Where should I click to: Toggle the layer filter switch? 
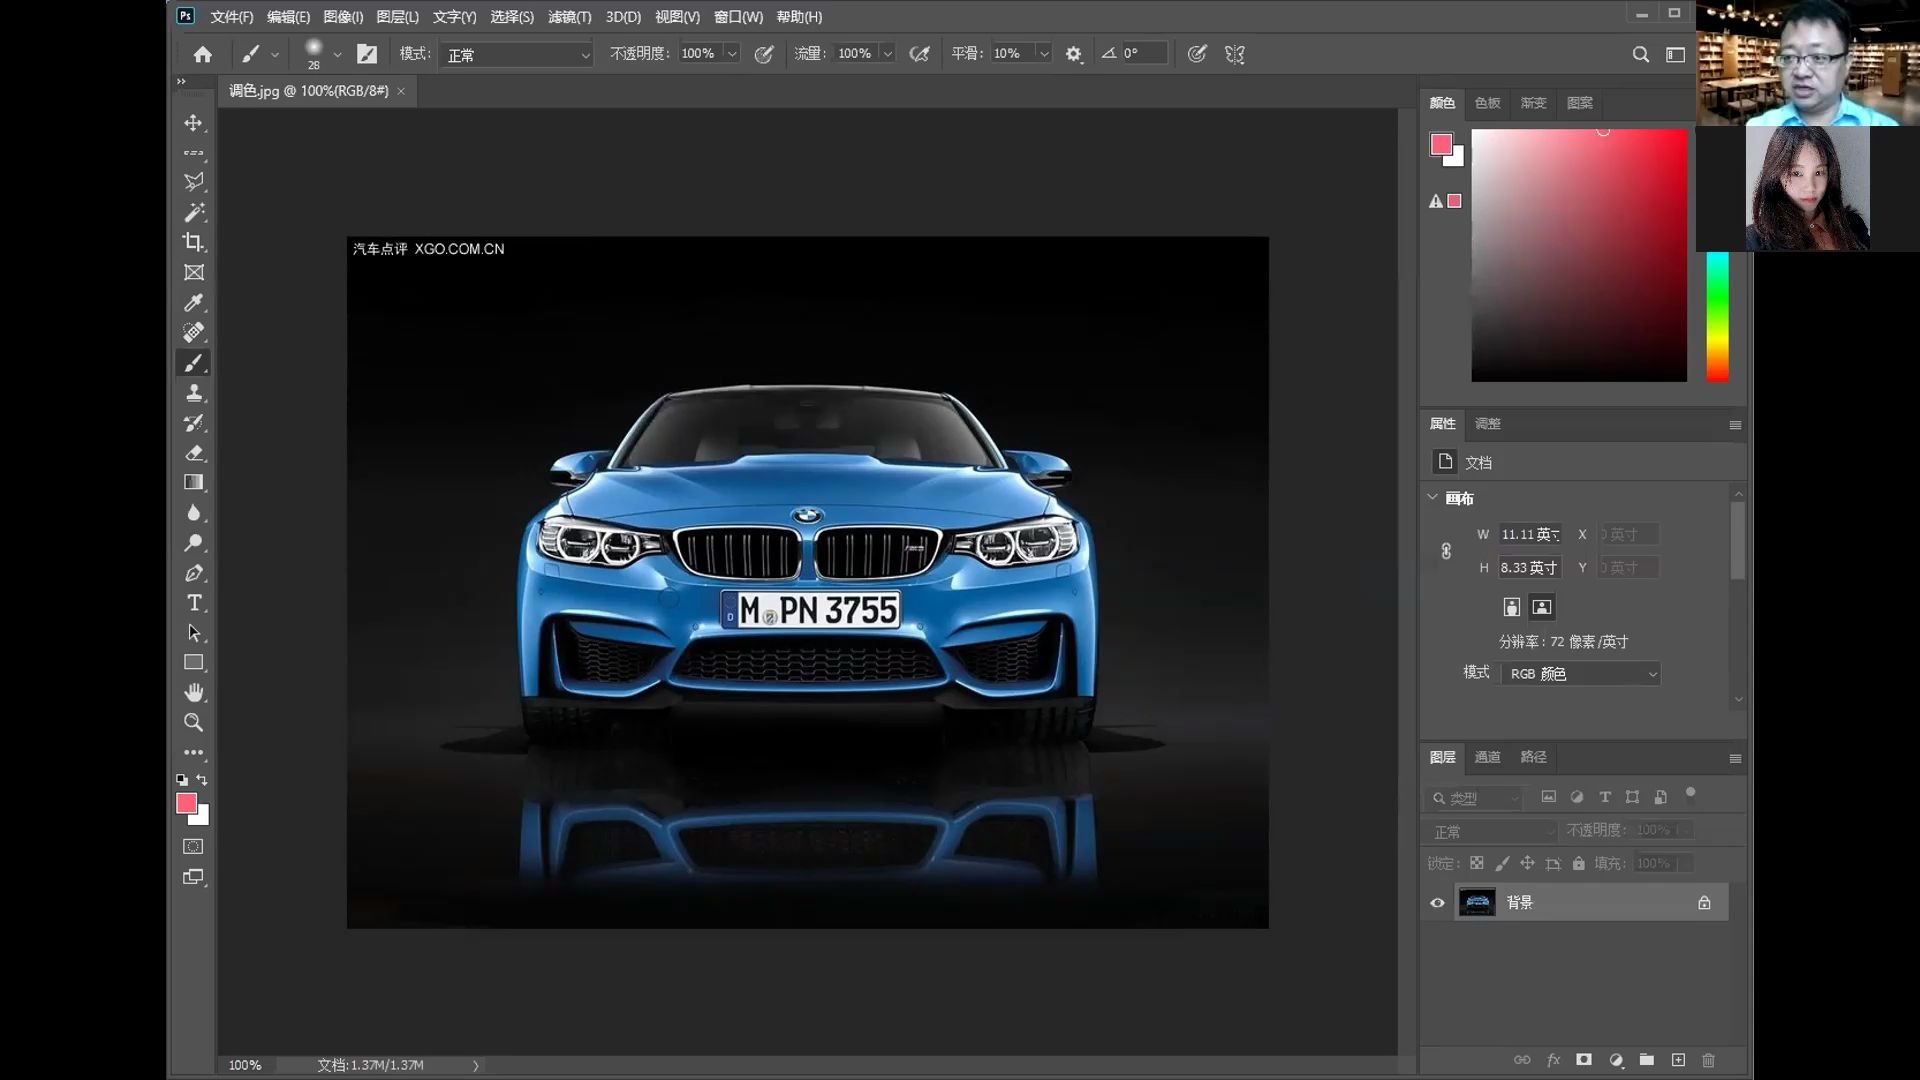(1691, 793)
